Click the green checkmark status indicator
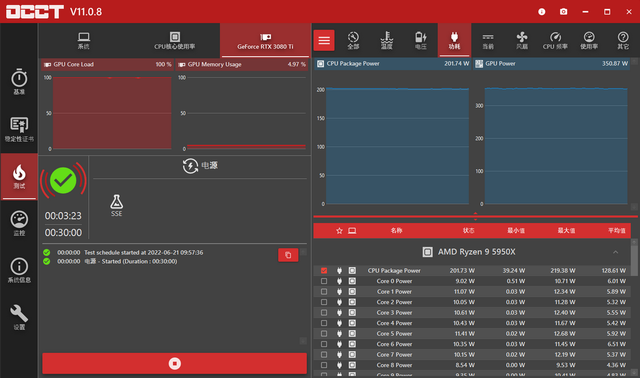Image resolution: width=640 pixels, height=378 pixels. click(63, 180)
